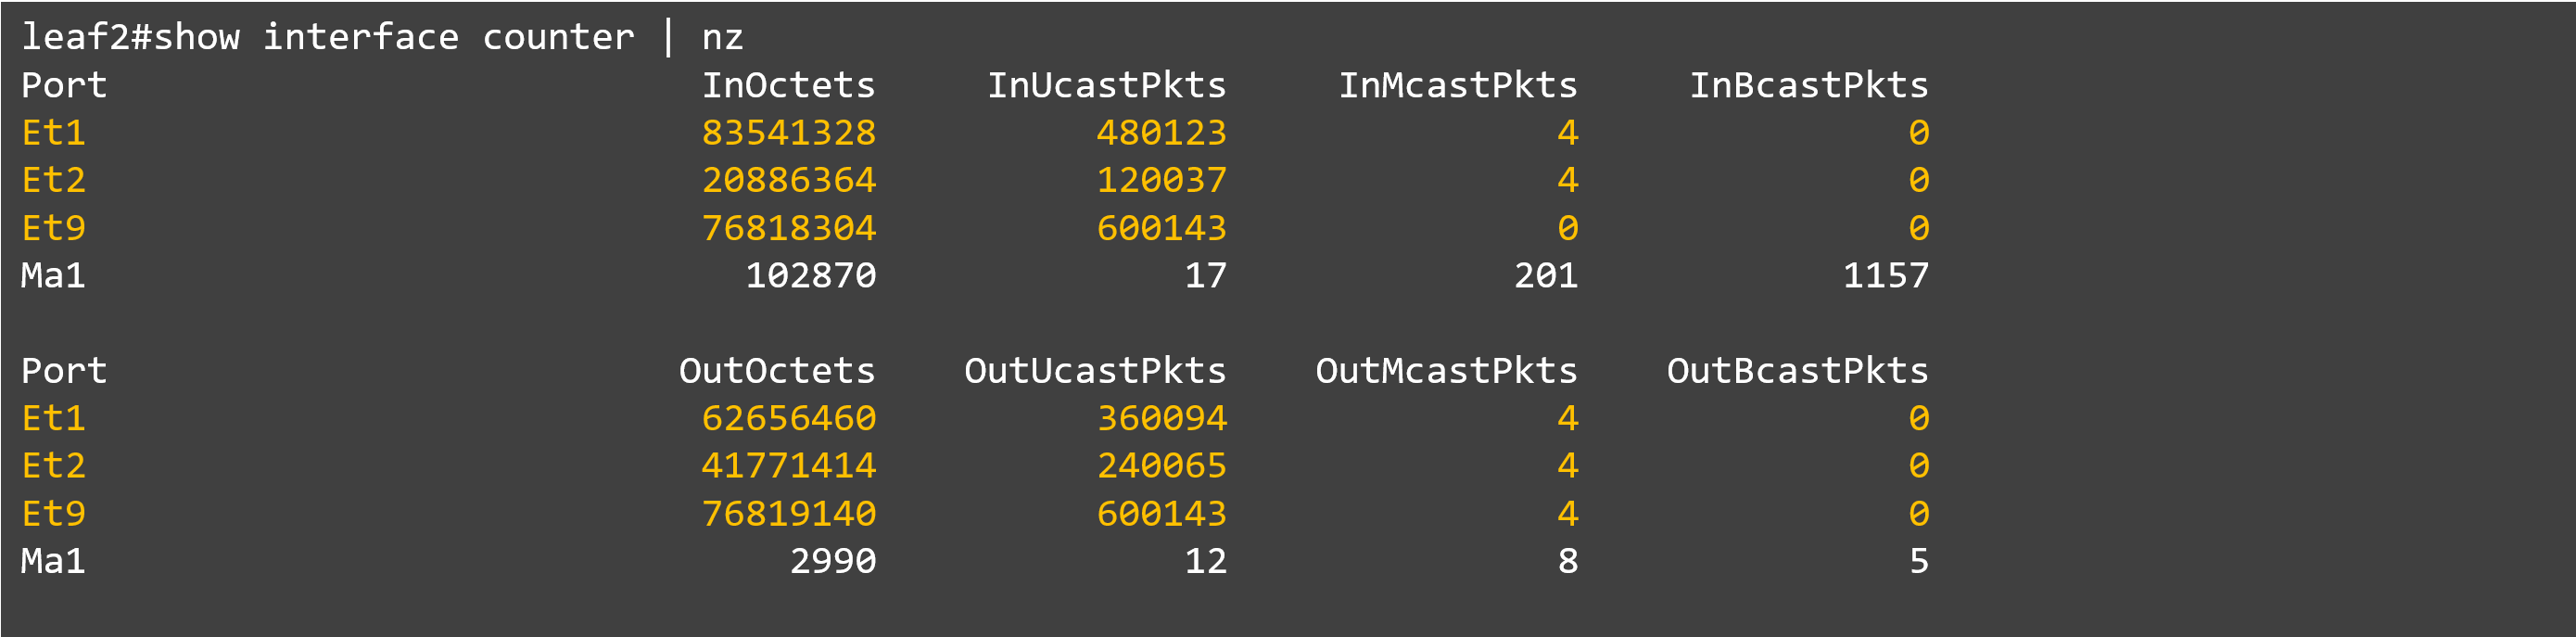The width and height of the screenshot is (2576, 637).
Task: Click the InBcastPkts column header
Action: point(1808,85)
